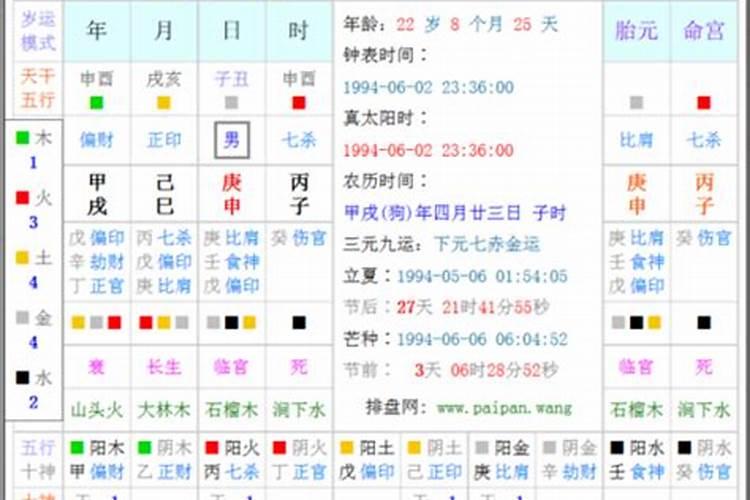Click the 阳水 壬 食神 cell
Image resolution: width=750 pixels, height=500 pixels.
click(x=637, y=460)
